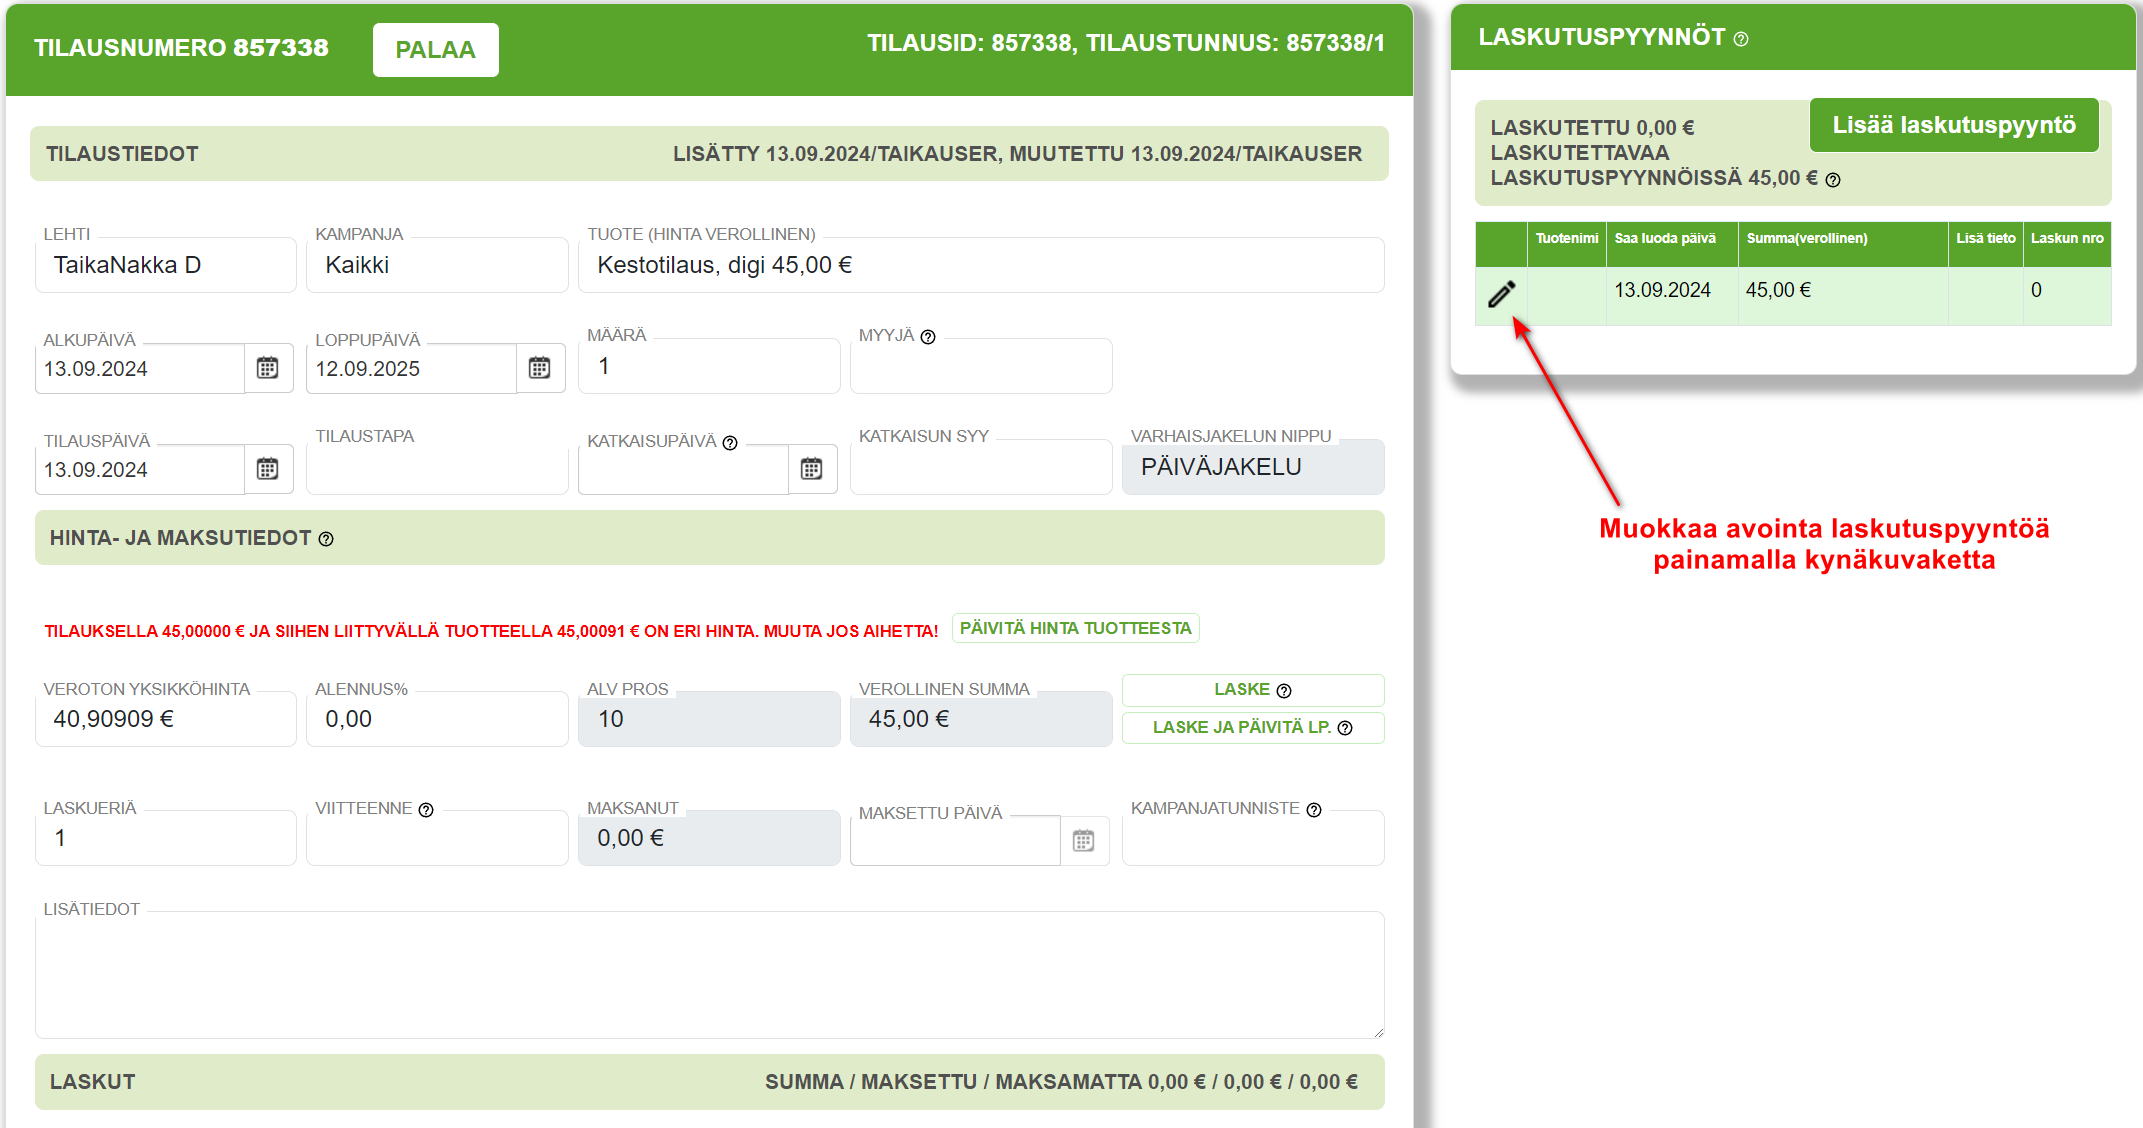2143x1128 pixels.
Task: Click the help icon after Laskutuspyynnöissä 45,00 €
Action: pos(1833,180)
